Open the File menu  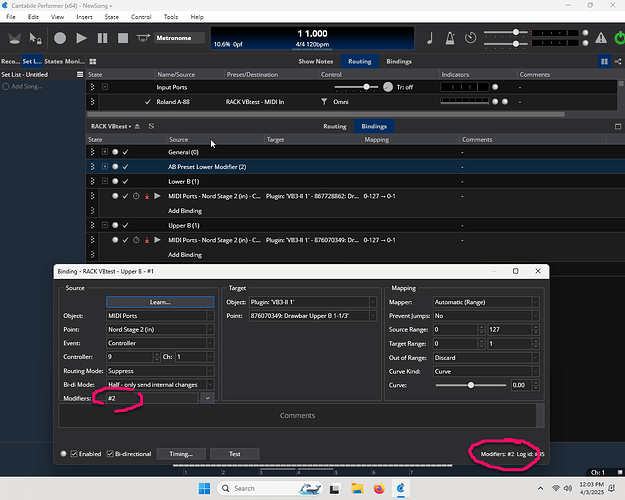(x=11, y=17)
